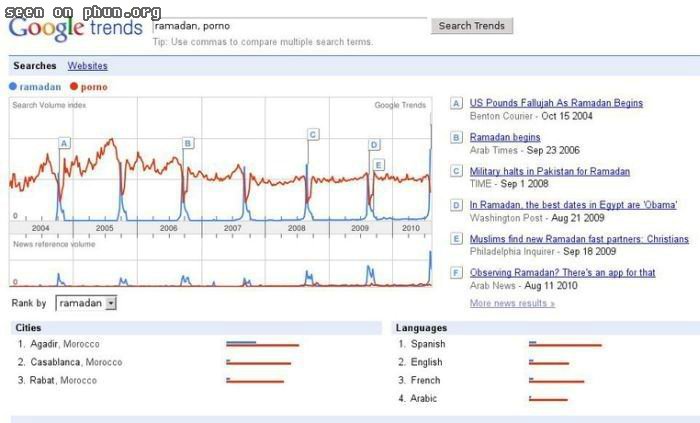
Task: Open 'Military halts in Pakistan for Ramadan' link
Action: pyautogui.click(x=550, y=171)
